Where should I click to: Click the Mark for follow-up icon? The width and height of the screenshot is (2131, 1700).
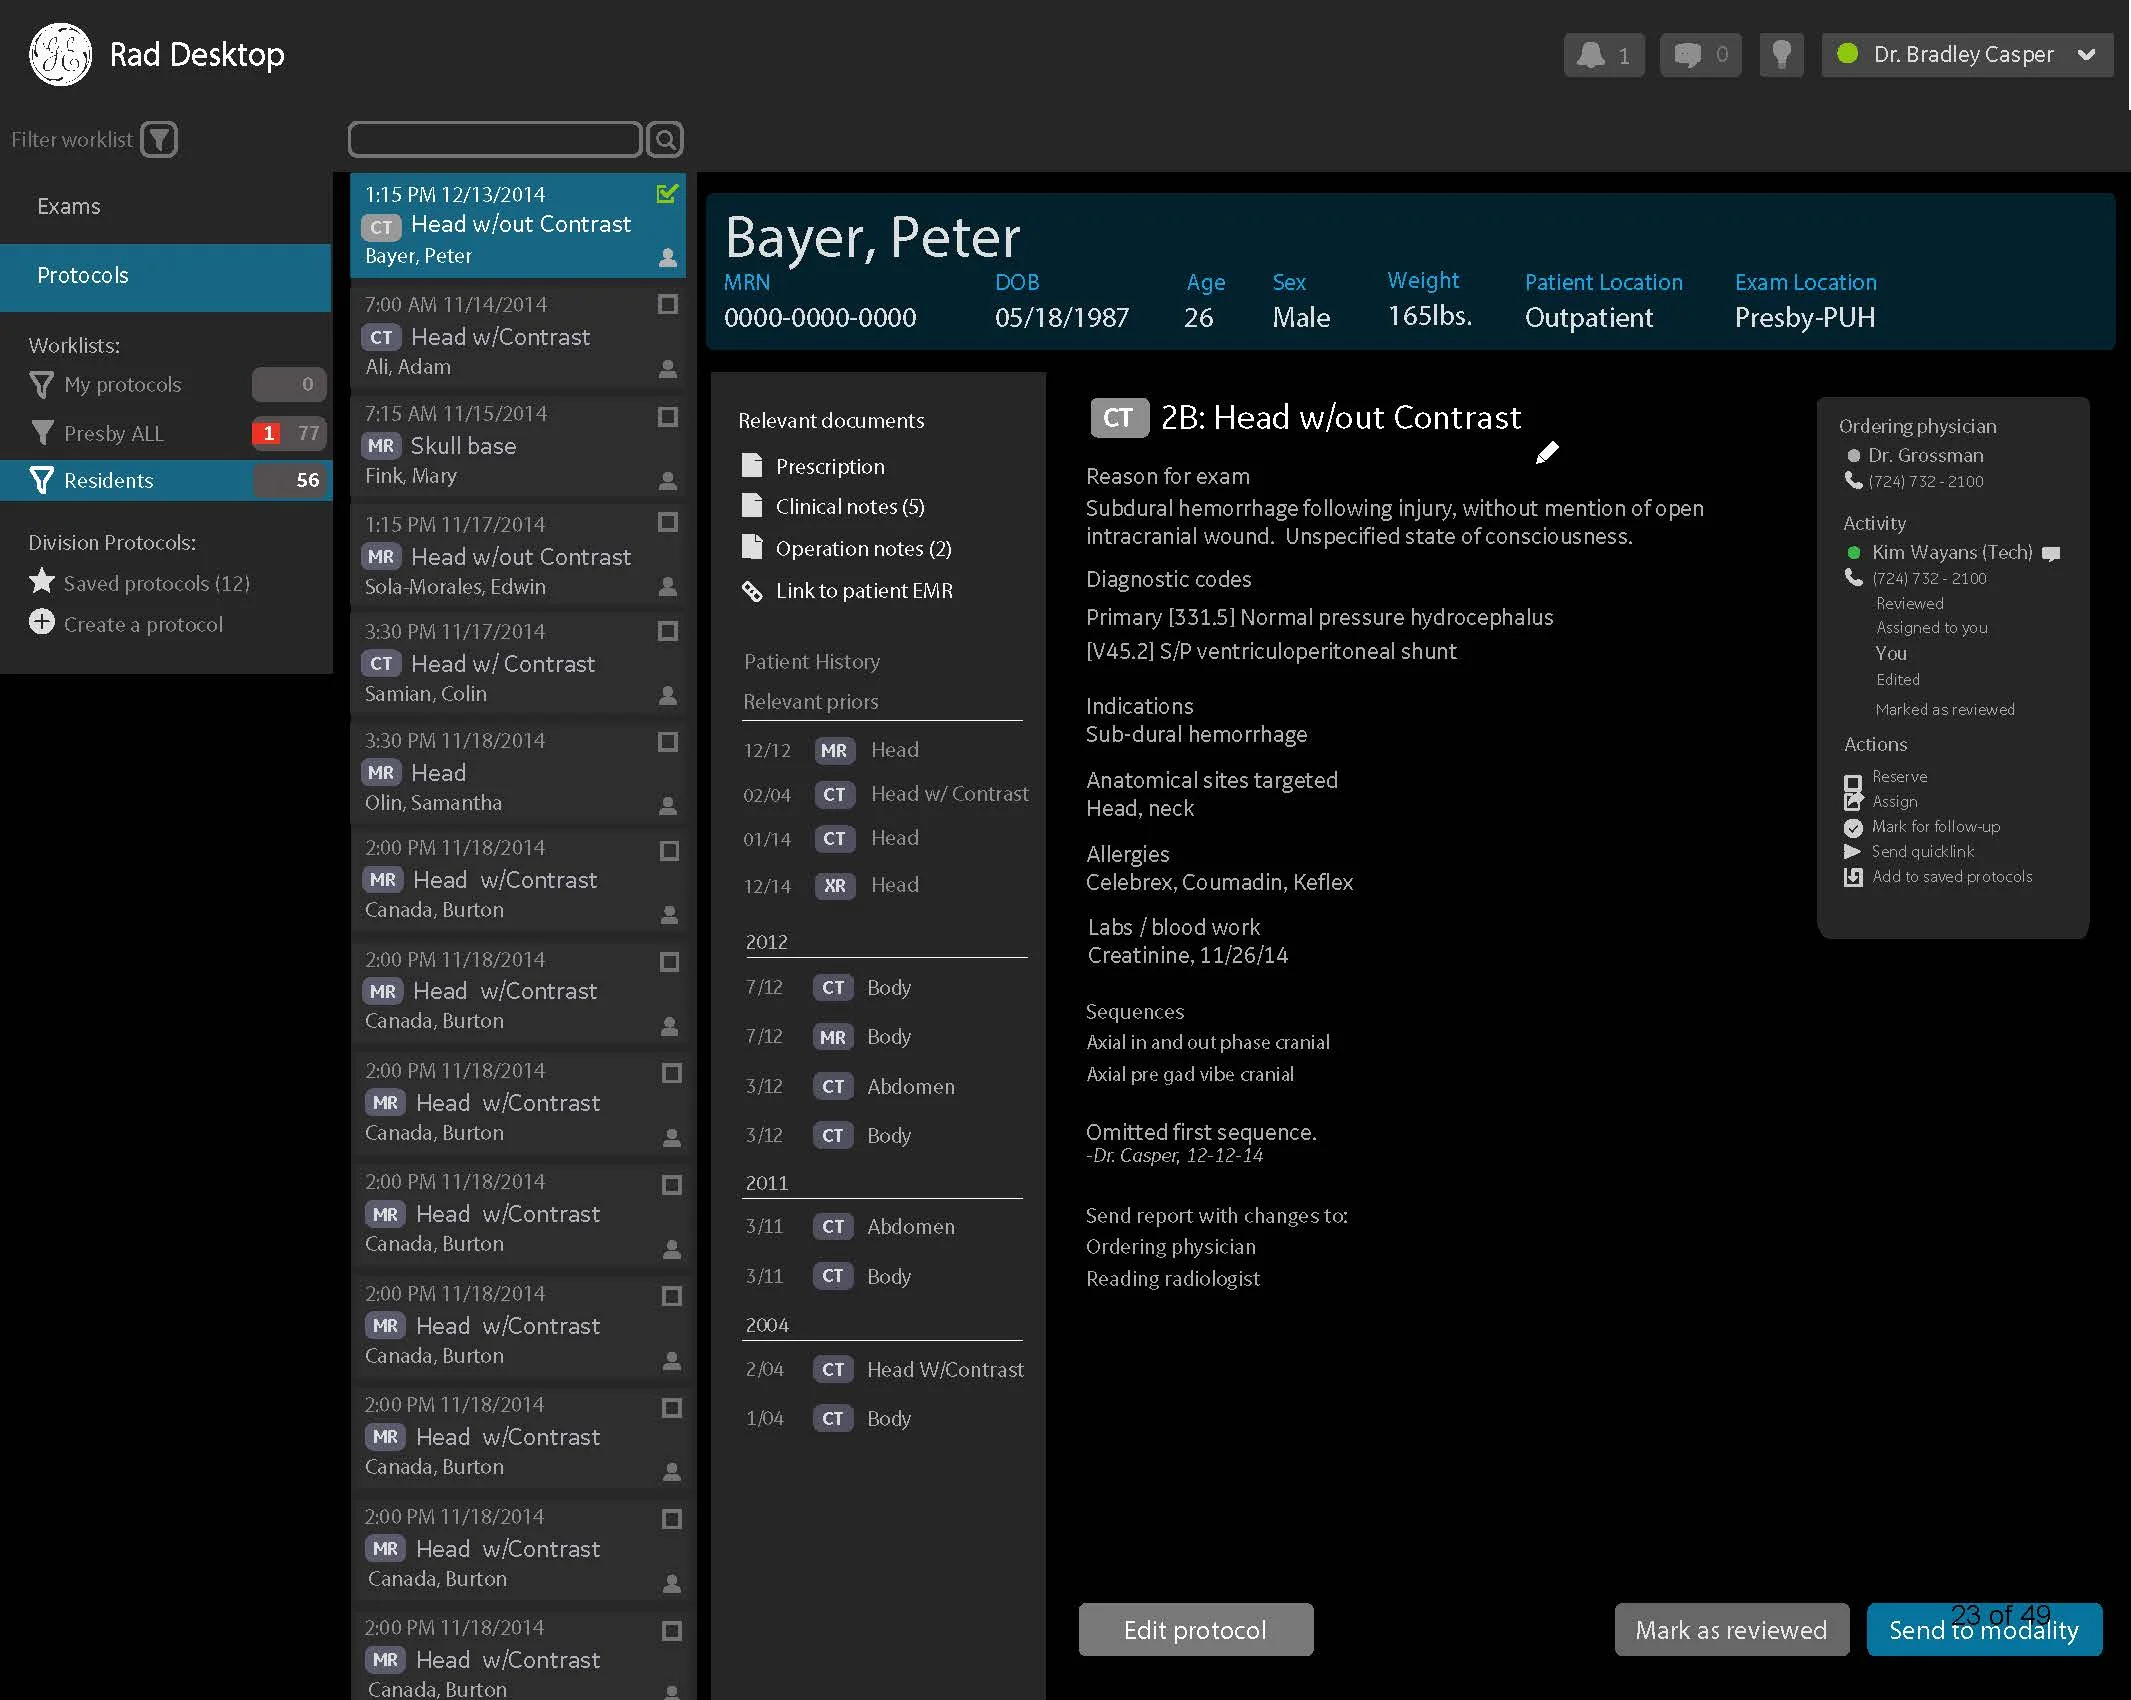(1853, 827)
